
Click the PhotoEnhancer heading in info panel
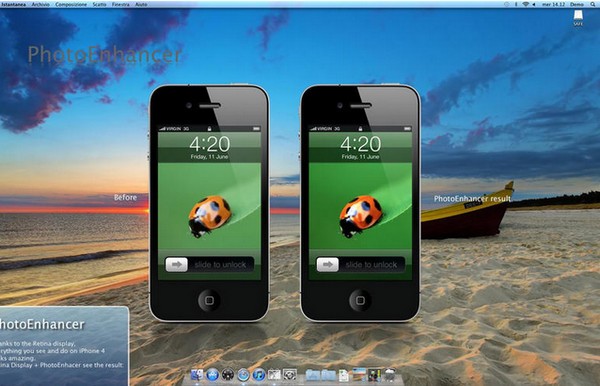[42, 324]
